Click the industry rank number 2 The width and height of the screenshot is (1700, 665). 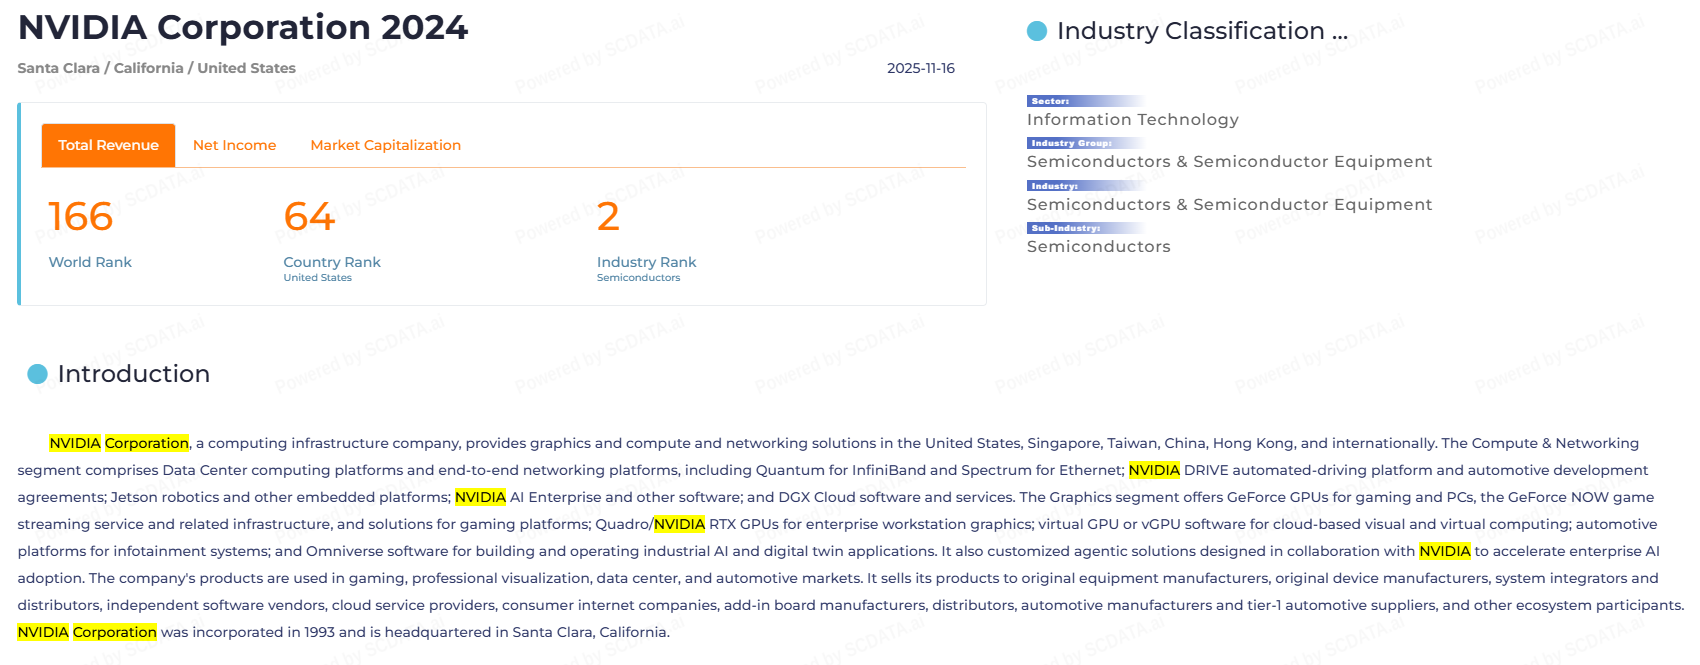tap(608, 217)
